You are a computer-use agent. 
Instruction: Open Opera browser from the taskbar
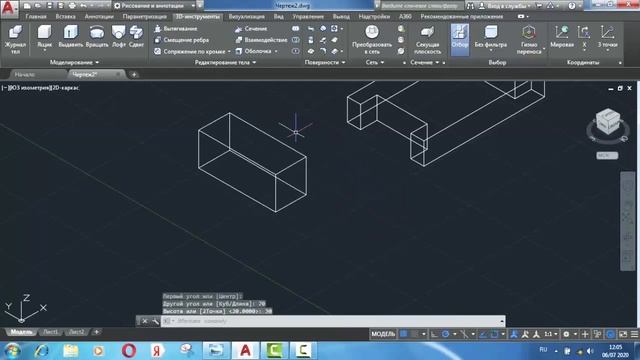(129, 351)
